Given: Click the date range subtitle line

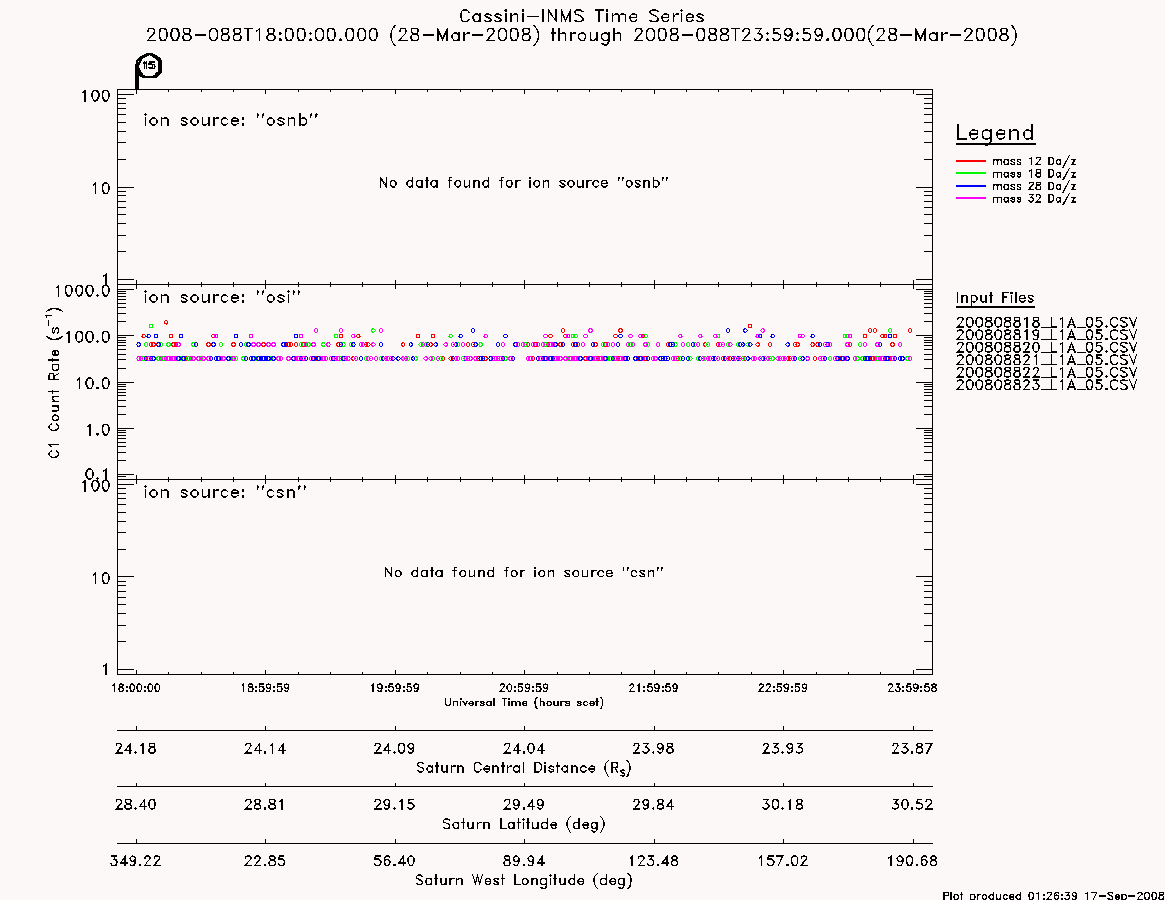Looking at the screenshot, I should (x=582, y=35).
